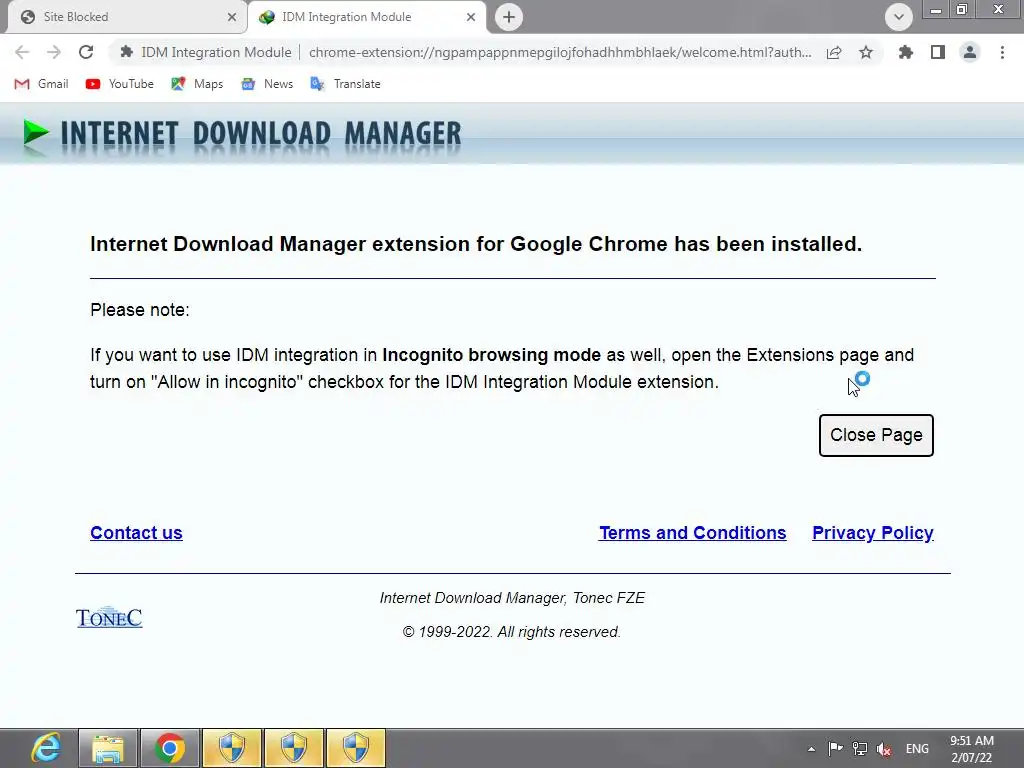Open File Explorer from taskbar
The image size is (1024, 768).
pyautogui.click(x=108, y=748)
